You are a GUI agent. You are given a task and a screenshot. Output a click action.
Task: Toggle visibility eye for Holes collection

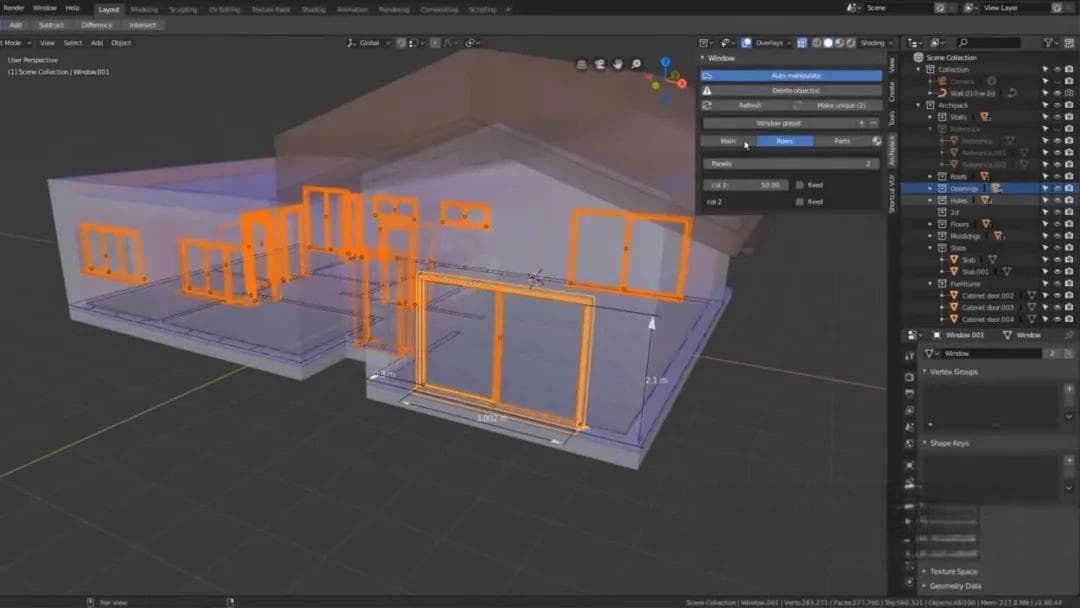click(x=1057, y=200)
